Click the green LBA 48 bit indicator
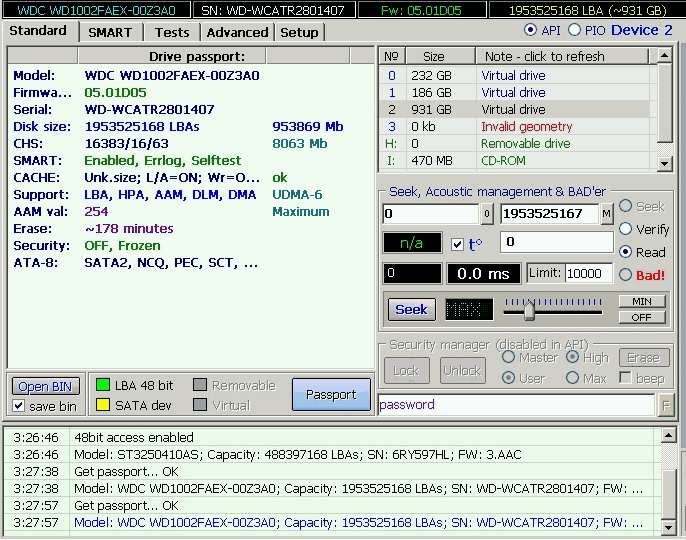Screen dimensions: 686x540 tap(102, 385)
